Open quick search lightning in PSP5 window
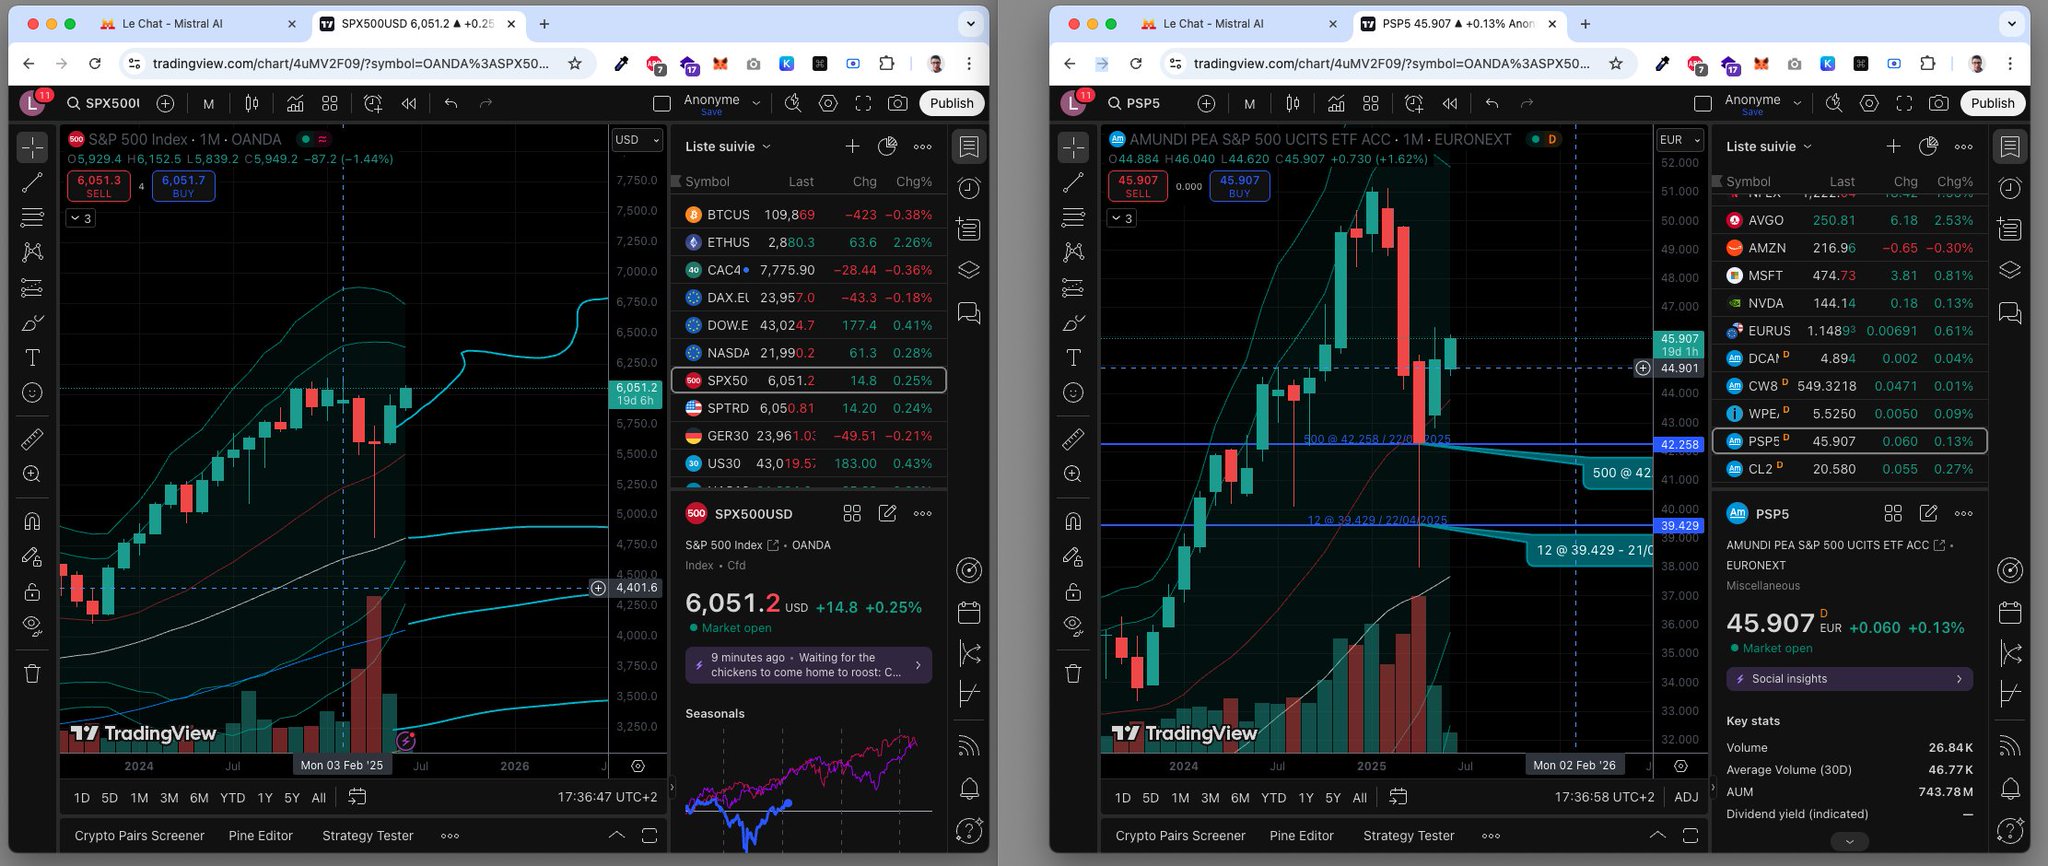2048x866 pixels. pos(1834,103)
